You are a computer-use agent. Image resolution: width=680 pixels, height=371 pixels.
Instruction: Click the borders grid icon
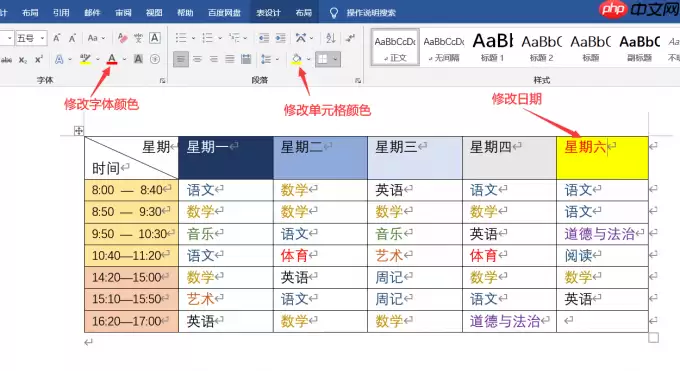click(x=323, y=59)
